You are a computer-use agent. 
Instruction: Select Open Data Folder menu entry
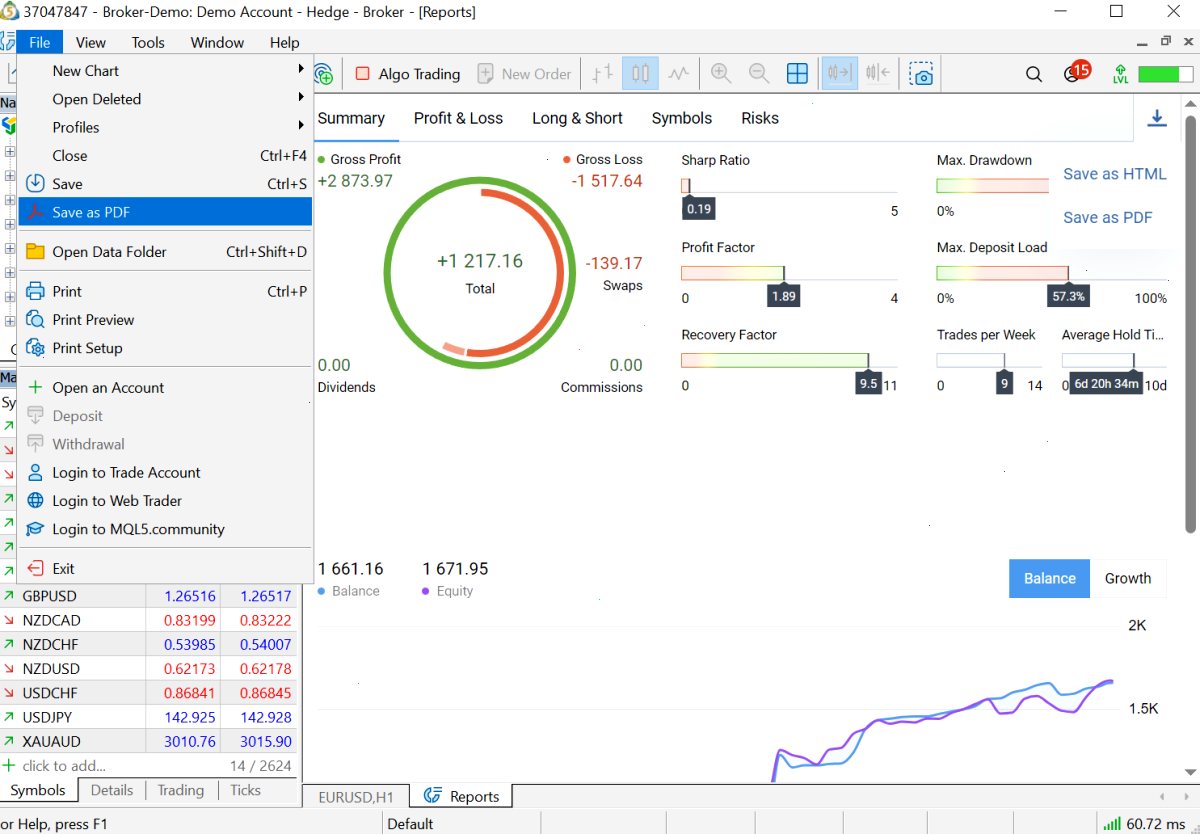[165, 252]
